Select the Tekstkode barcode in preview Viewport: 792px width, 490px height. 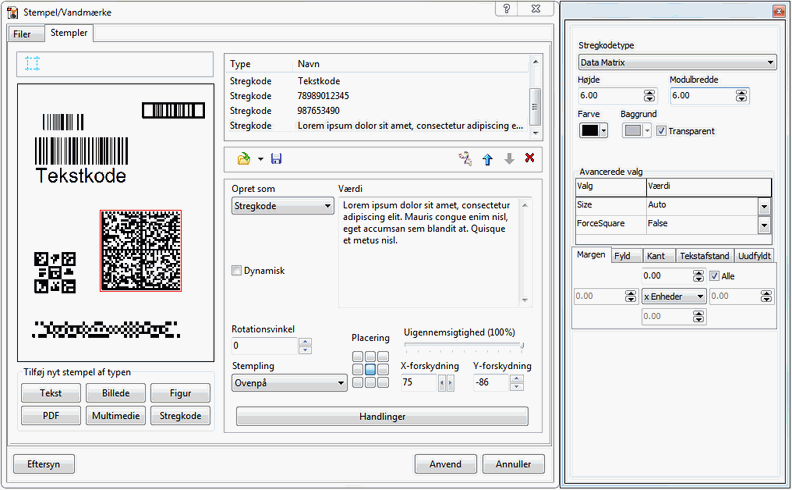pyautogui.click(x=81, y=161)
